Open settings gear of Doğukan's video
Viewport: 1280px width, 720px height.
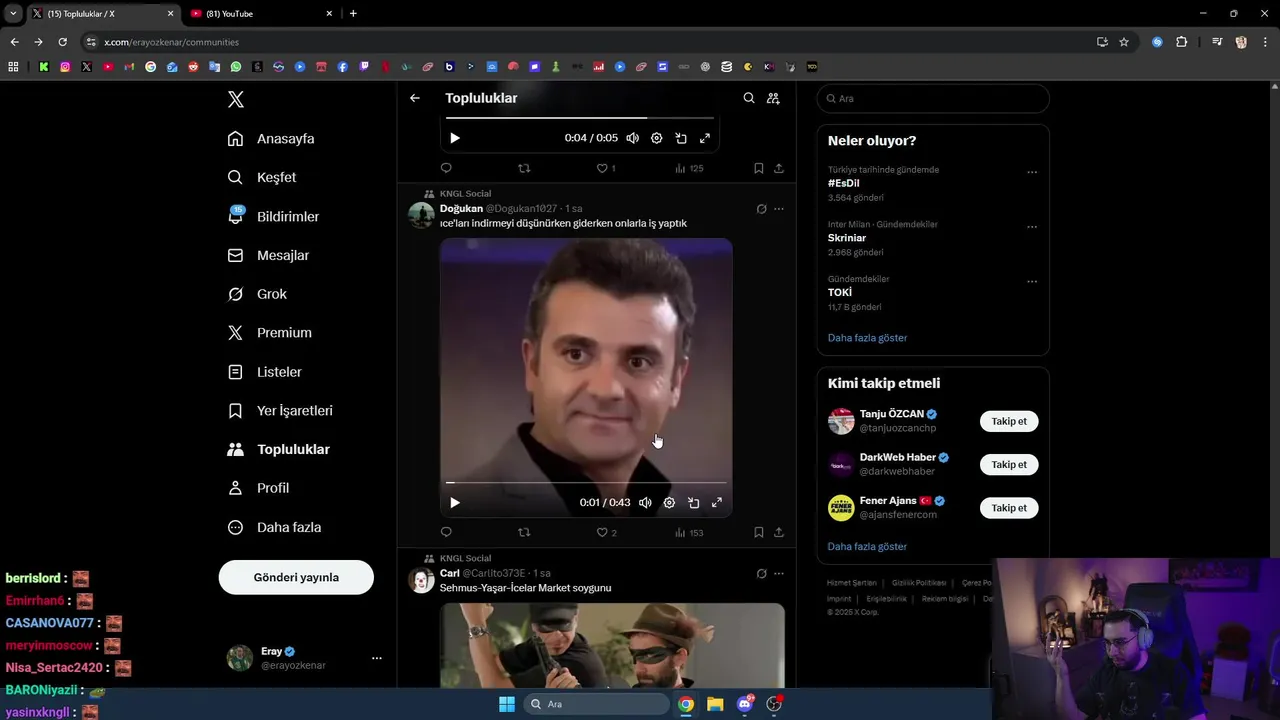click(669, 503)
